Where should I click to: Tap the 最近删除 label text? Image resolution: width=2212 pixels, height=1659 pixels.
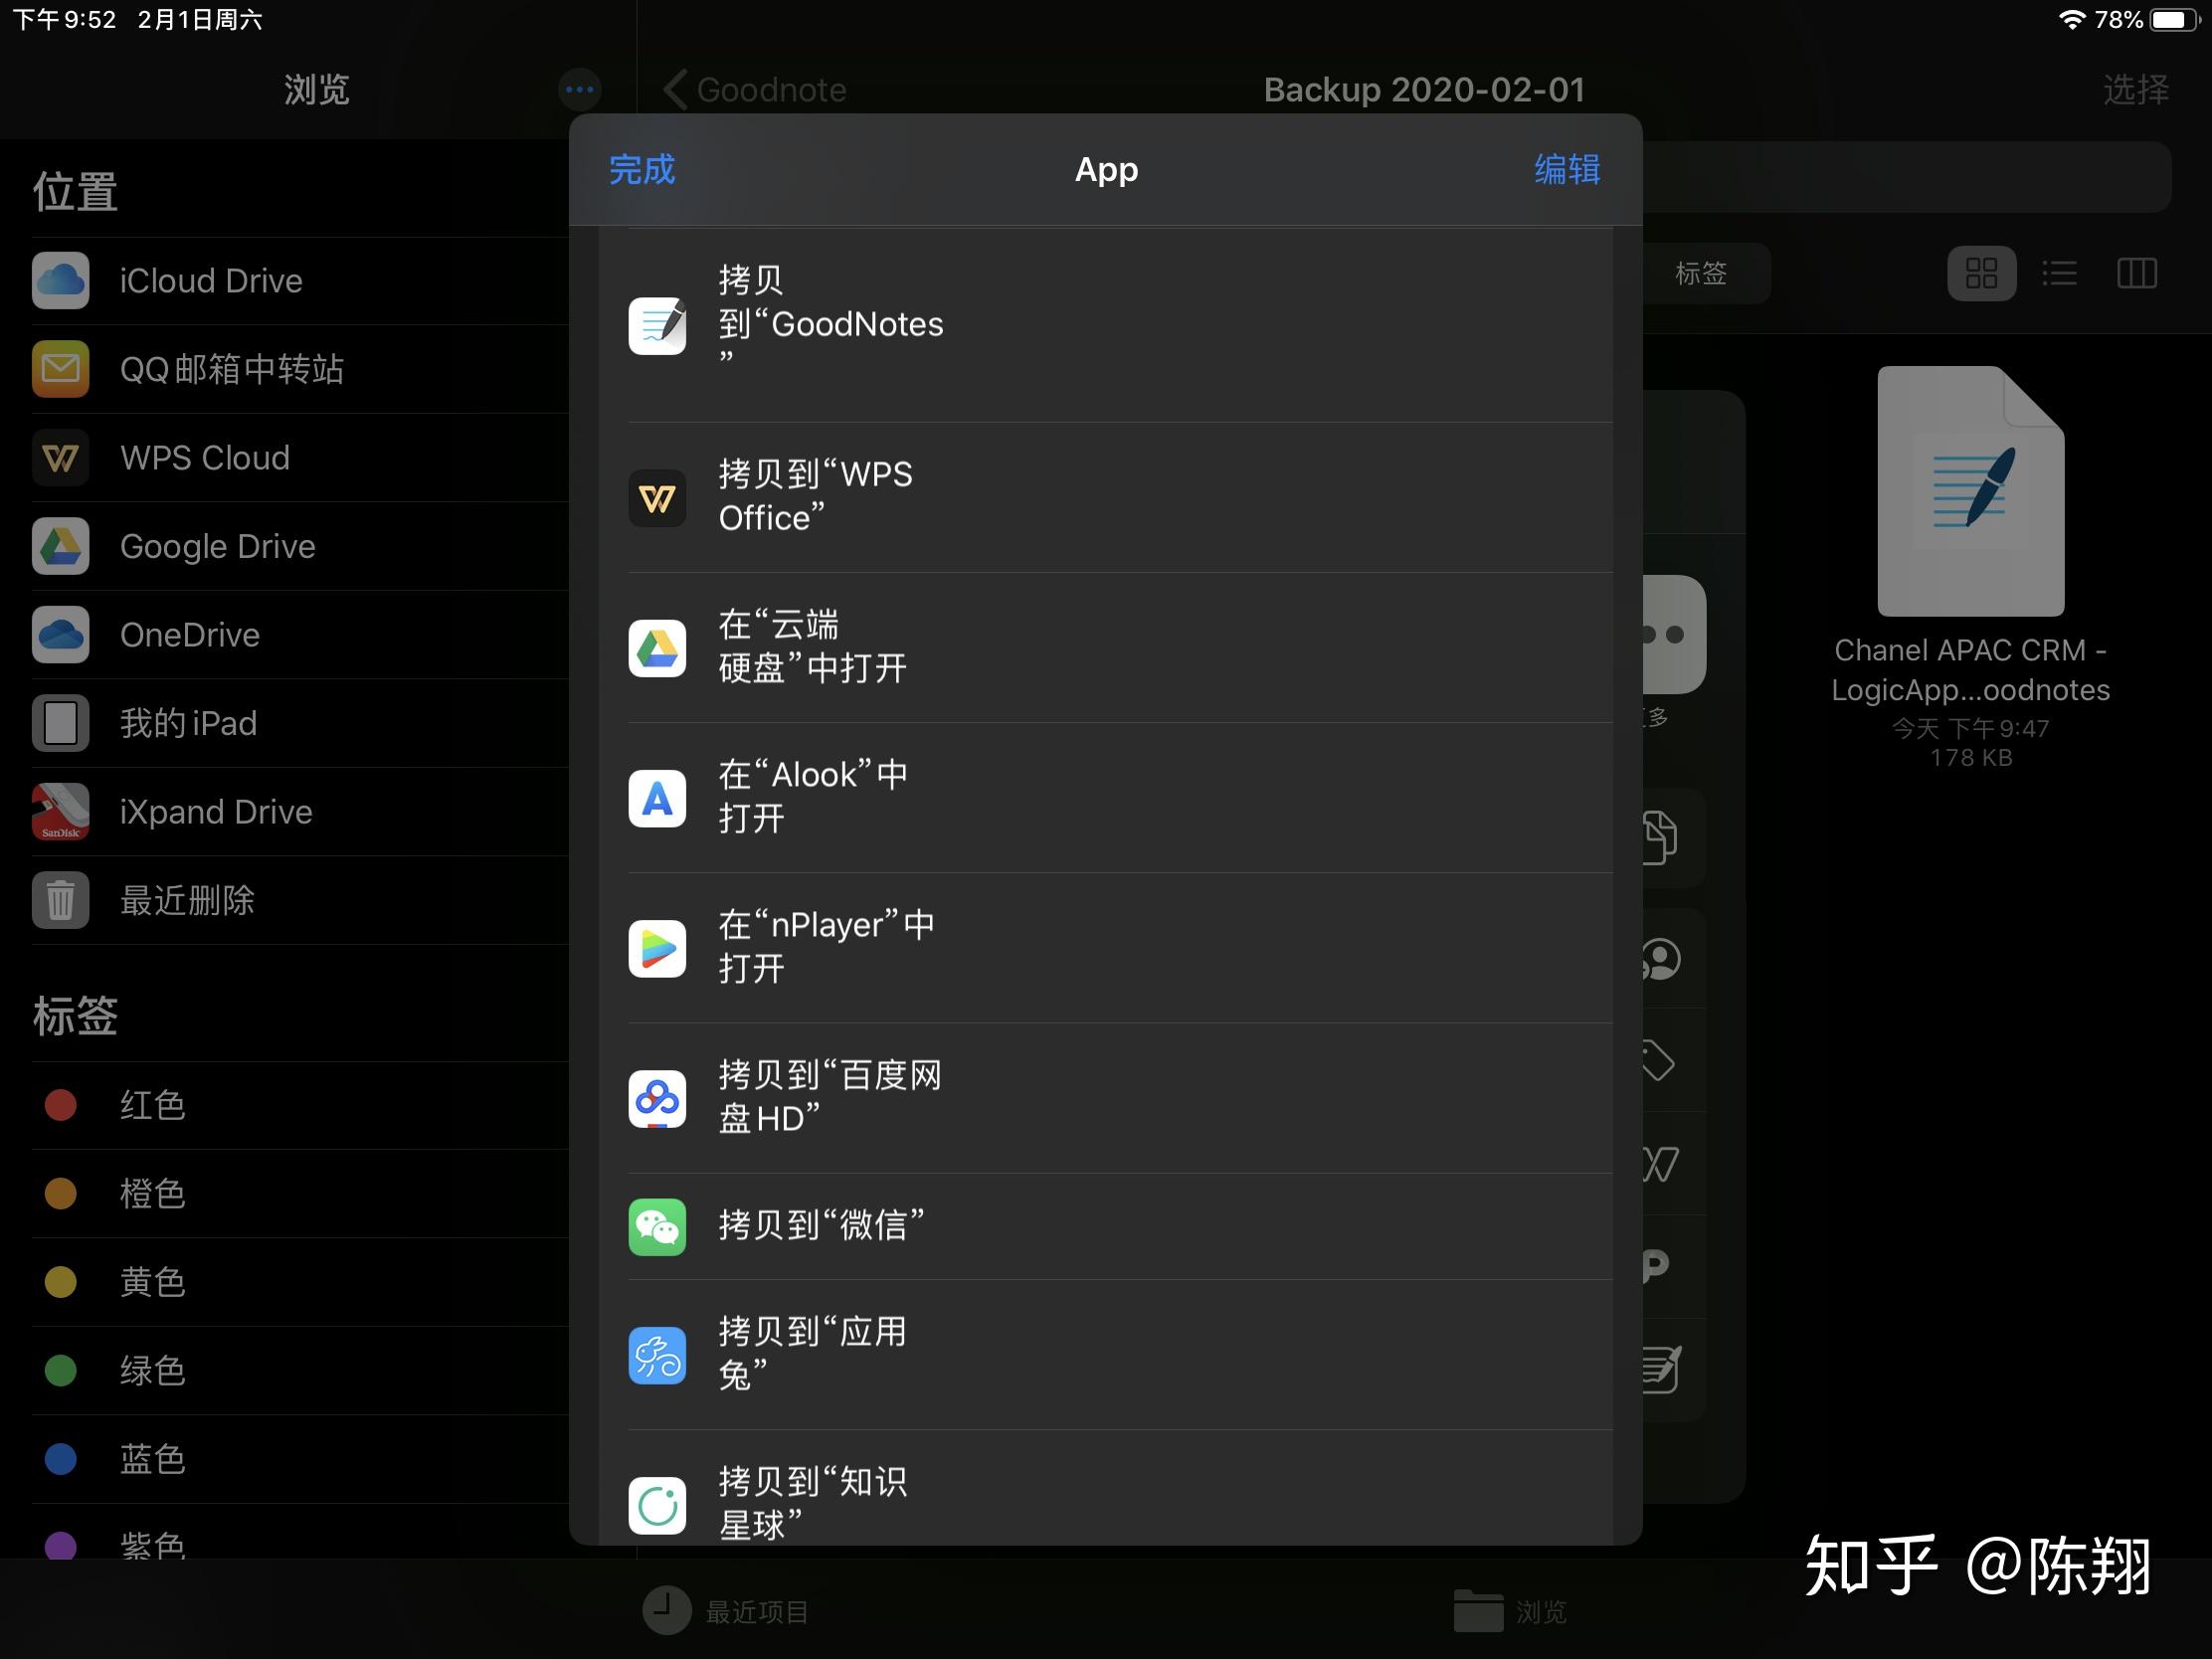click(x=187, y=900)
